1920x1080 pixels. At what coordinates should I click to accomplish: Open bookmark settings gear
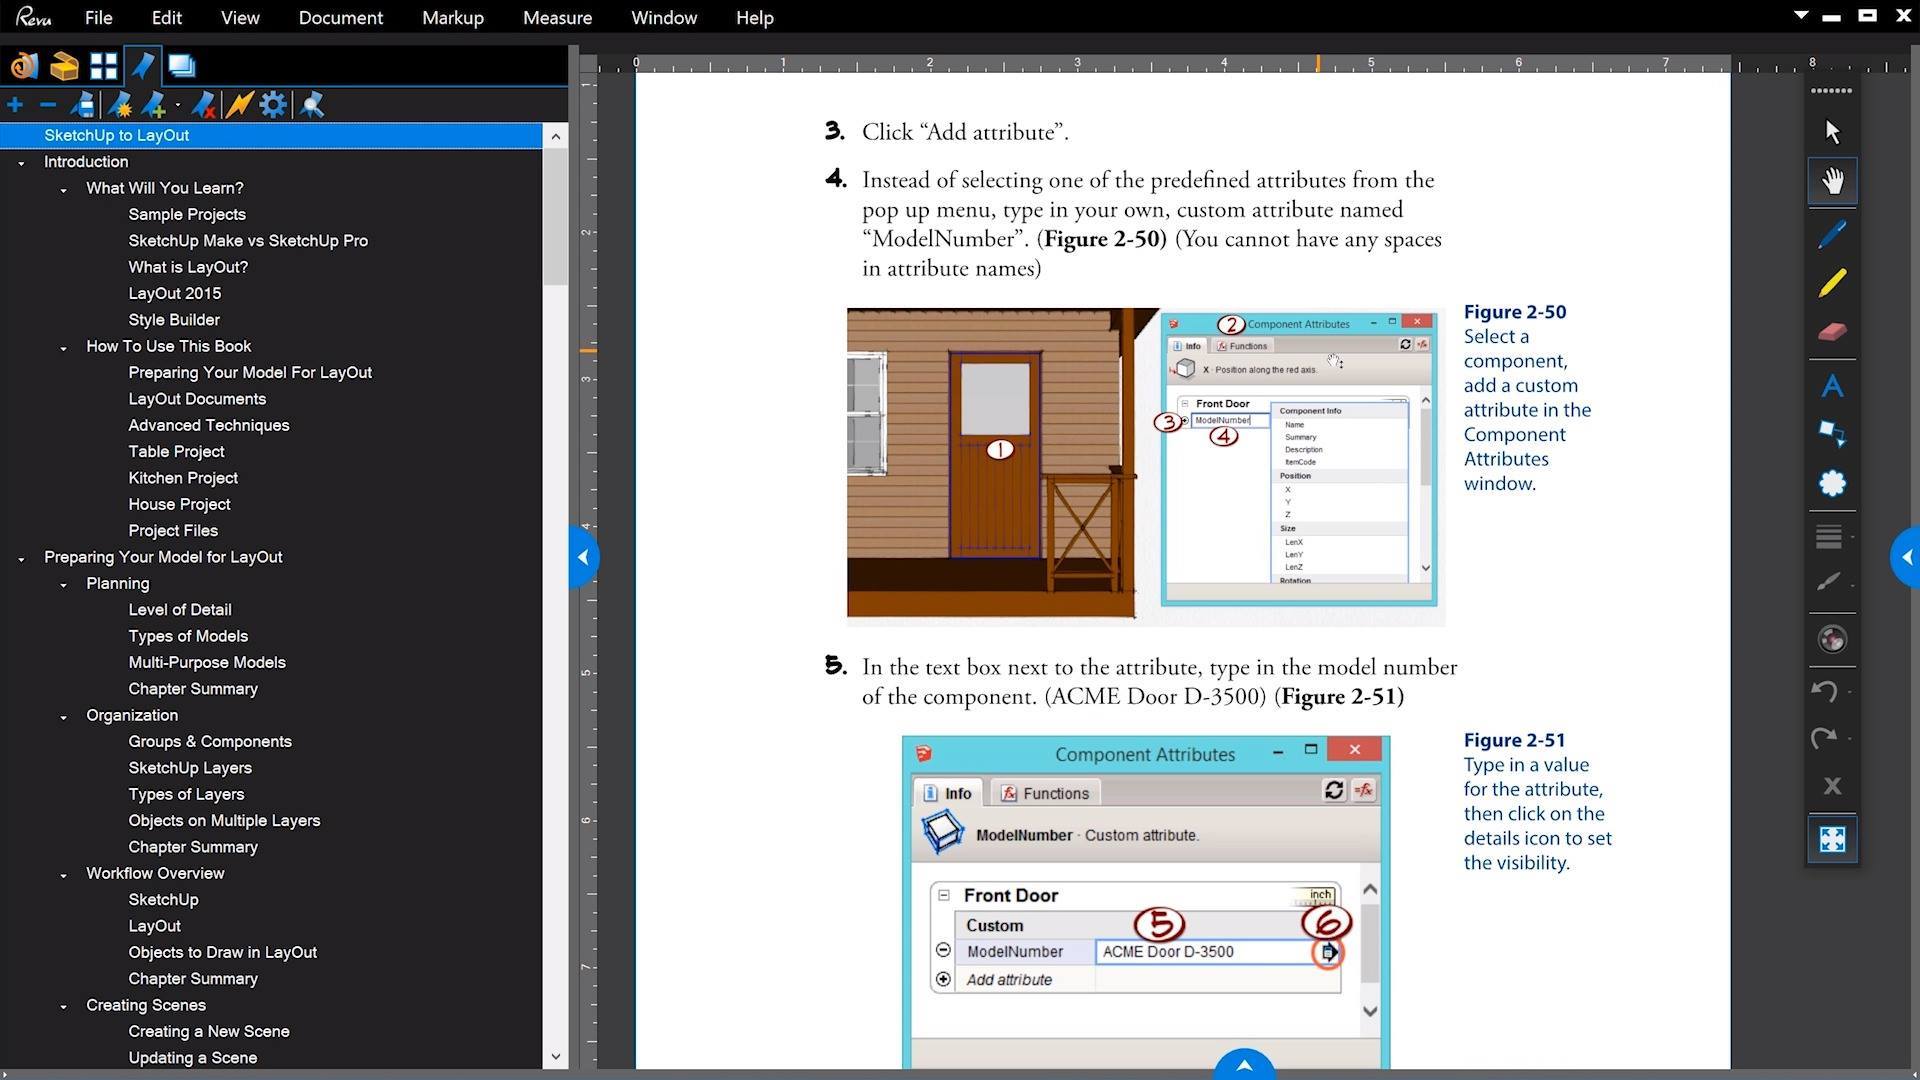273,105
